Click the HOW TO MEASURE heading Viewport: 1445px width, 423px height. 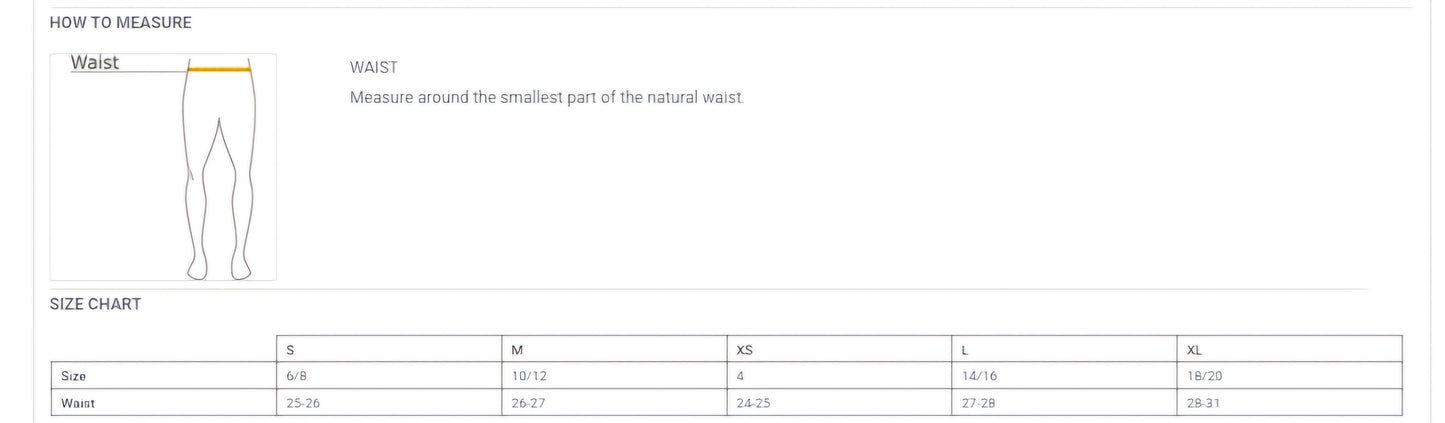point(120,23)
